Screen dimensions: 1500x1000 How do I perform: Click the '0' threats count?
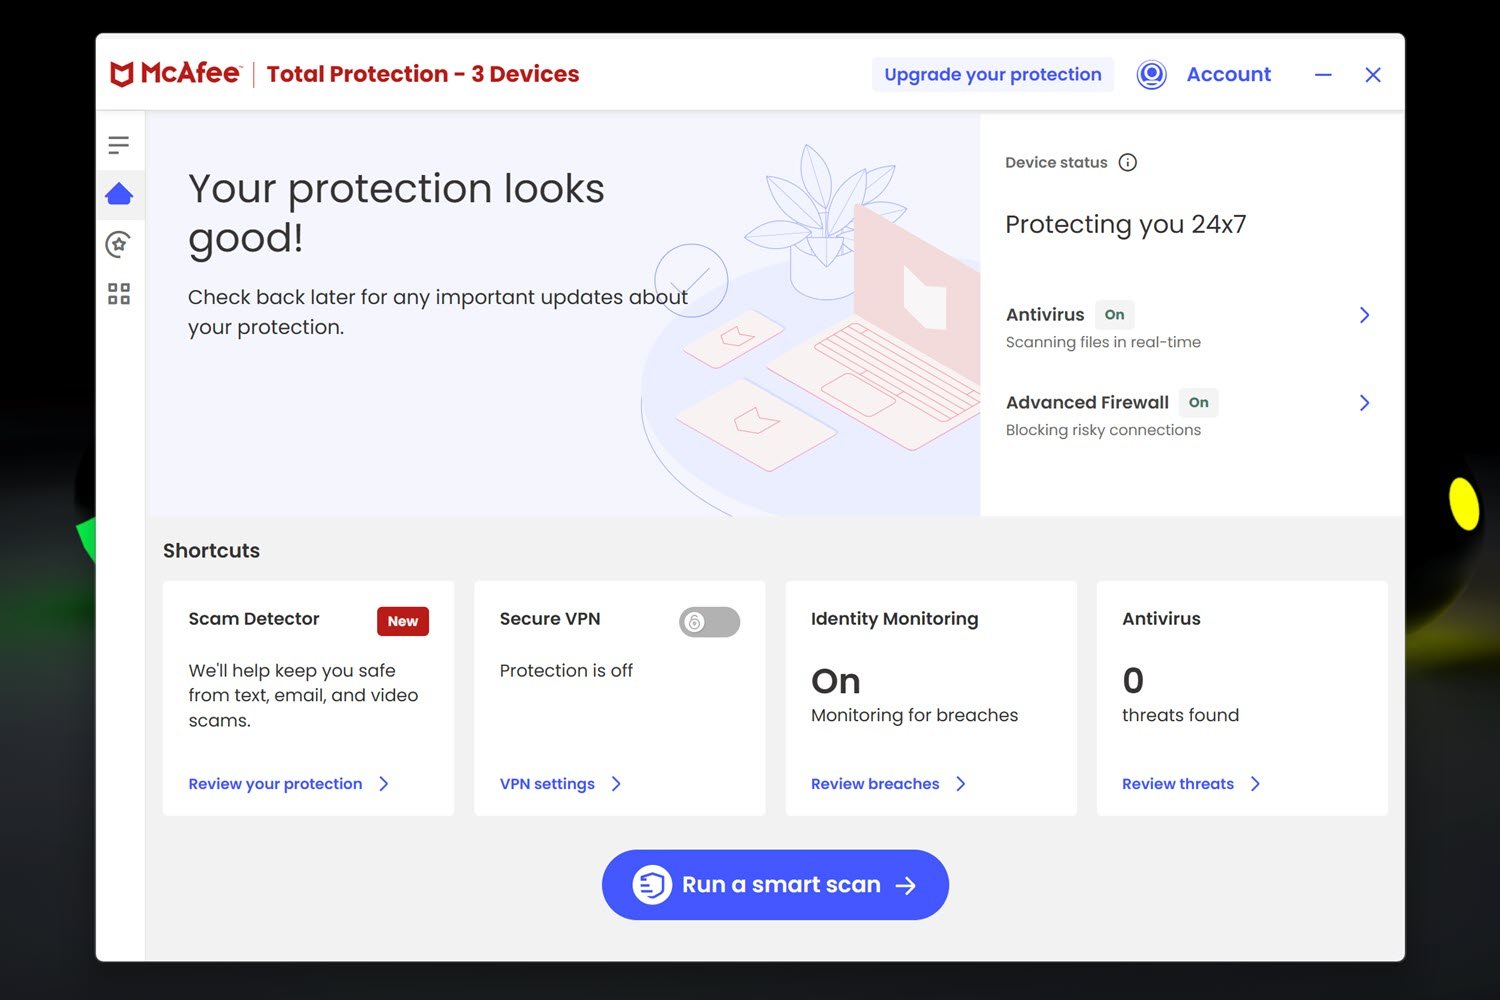1133,681
